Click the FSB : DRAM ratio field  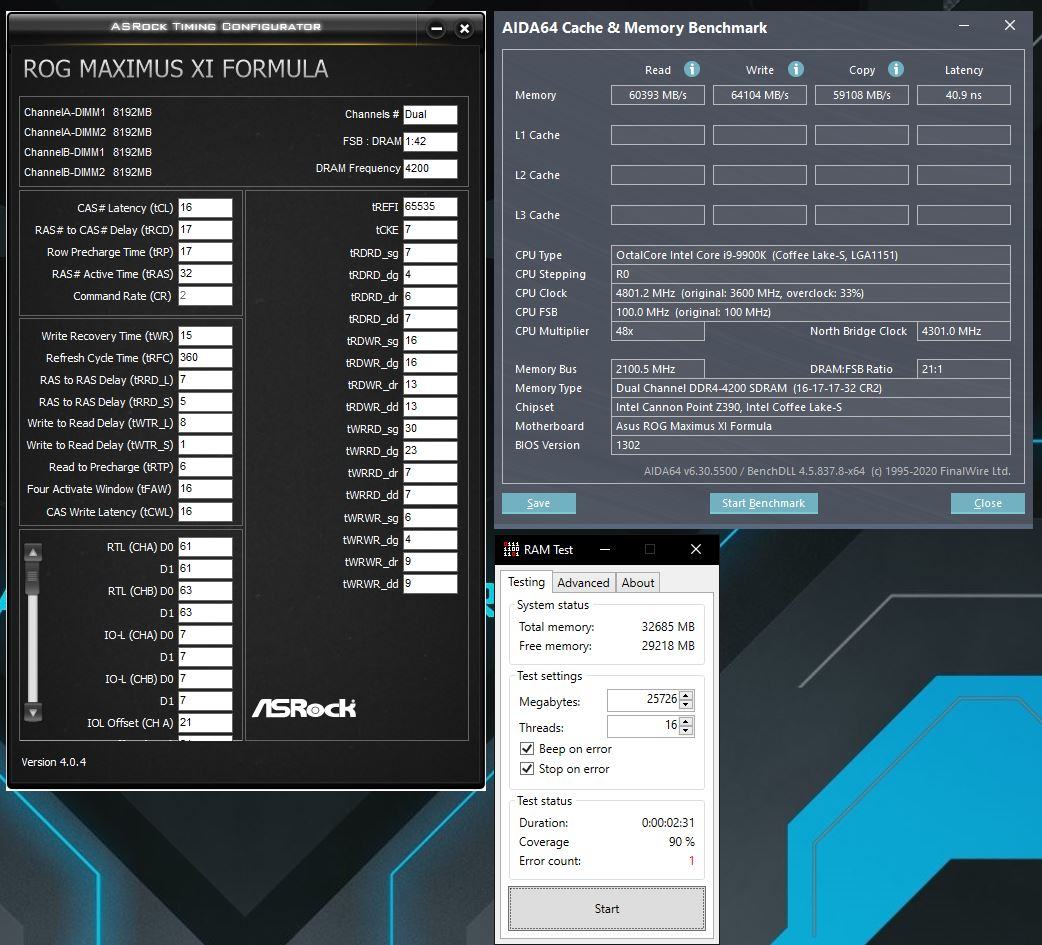click(430, 142)
